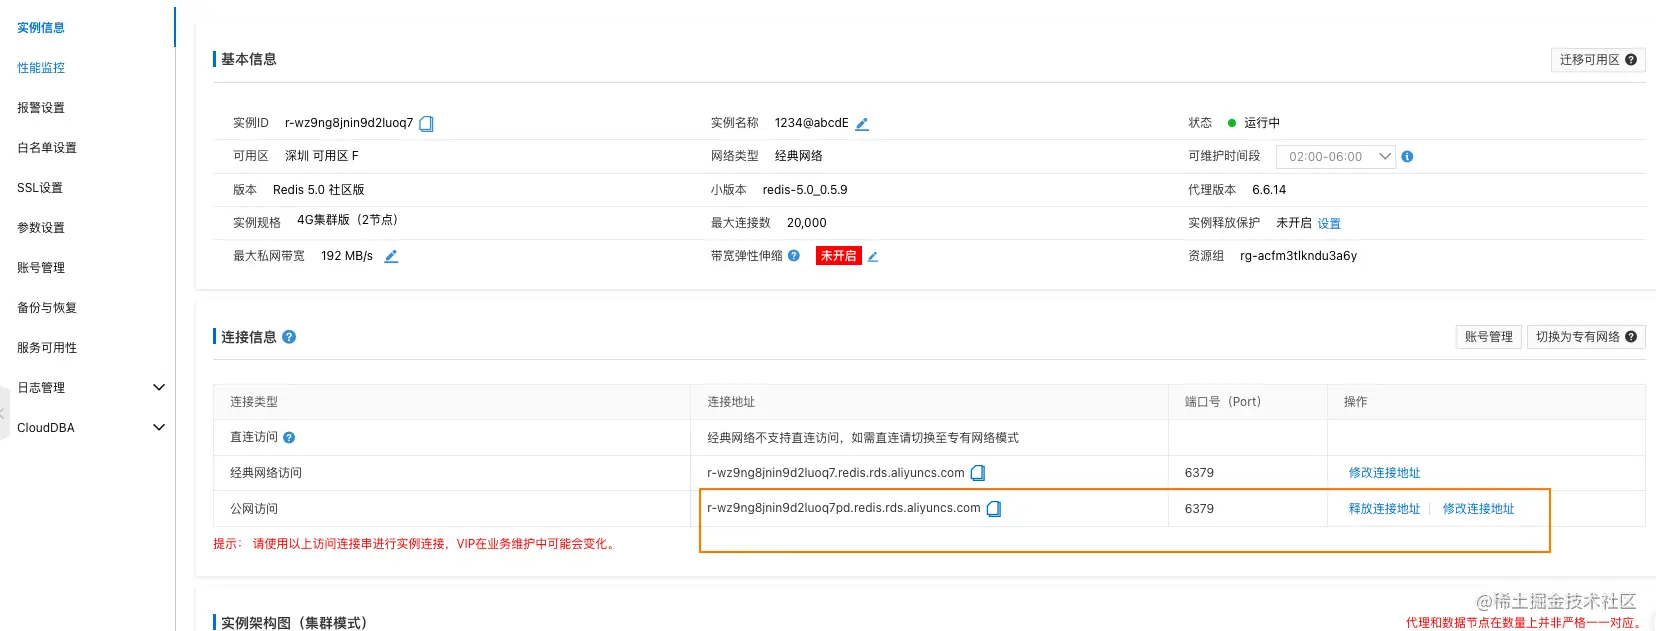The image size is (1656, 631).
Task: Select the 运行中 status text
Action: pyautogui.click(x=1262, y=123)
